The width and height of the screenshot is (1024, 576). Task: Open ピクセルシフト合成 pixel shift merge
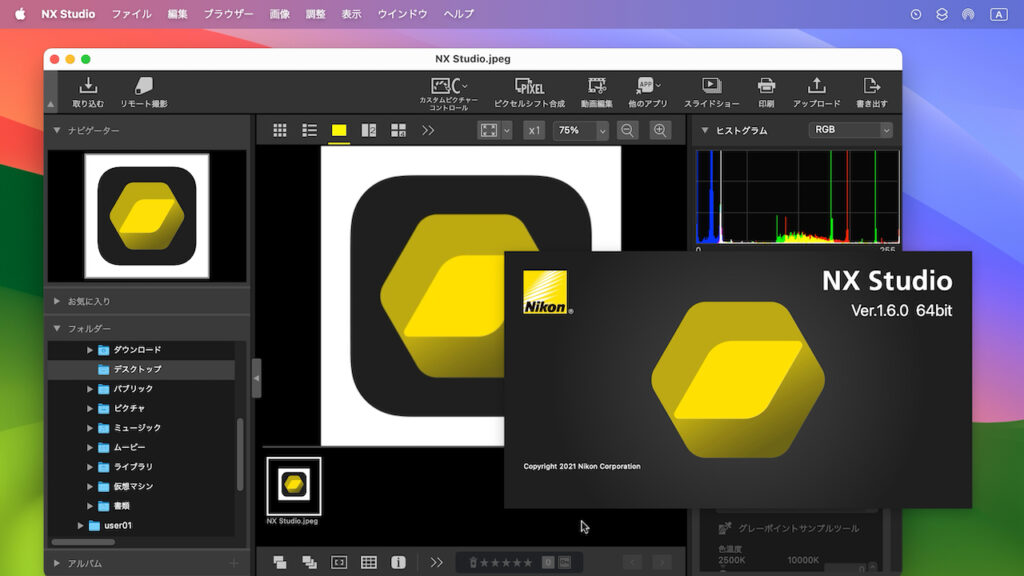point(531,88)
